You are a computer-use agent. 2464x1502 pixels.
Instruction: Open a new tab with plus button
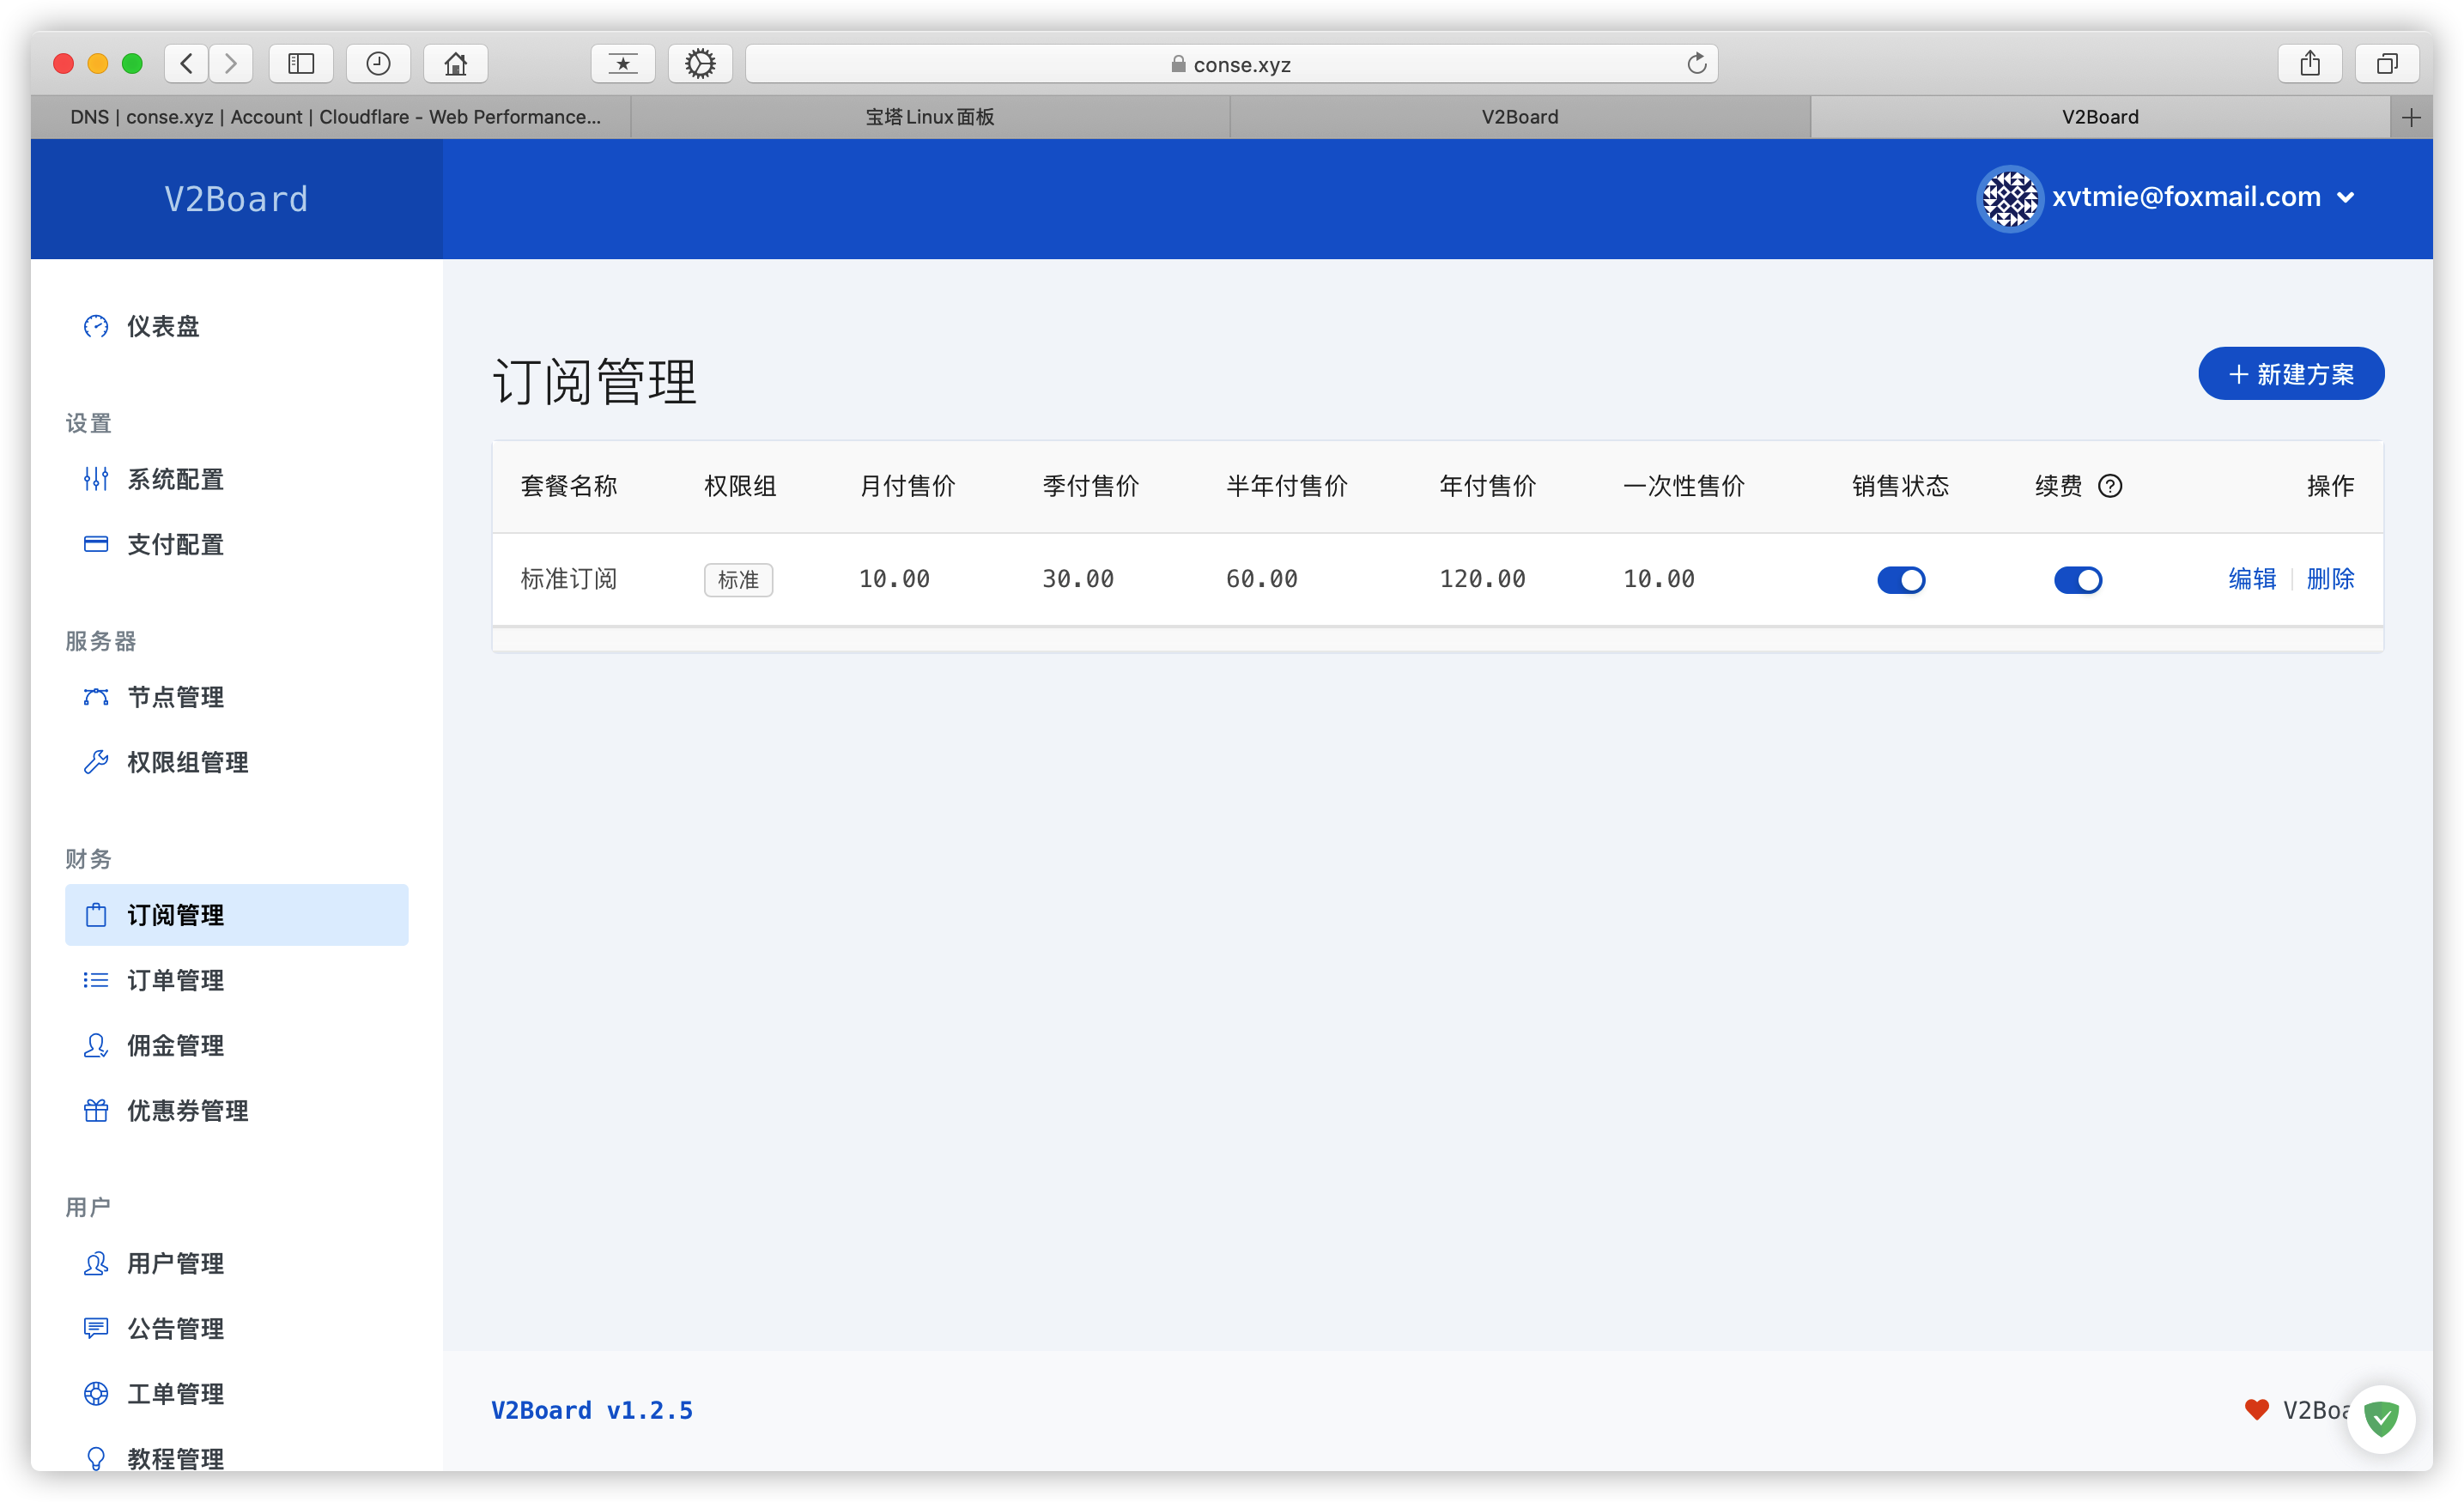tap(2411, 117)
